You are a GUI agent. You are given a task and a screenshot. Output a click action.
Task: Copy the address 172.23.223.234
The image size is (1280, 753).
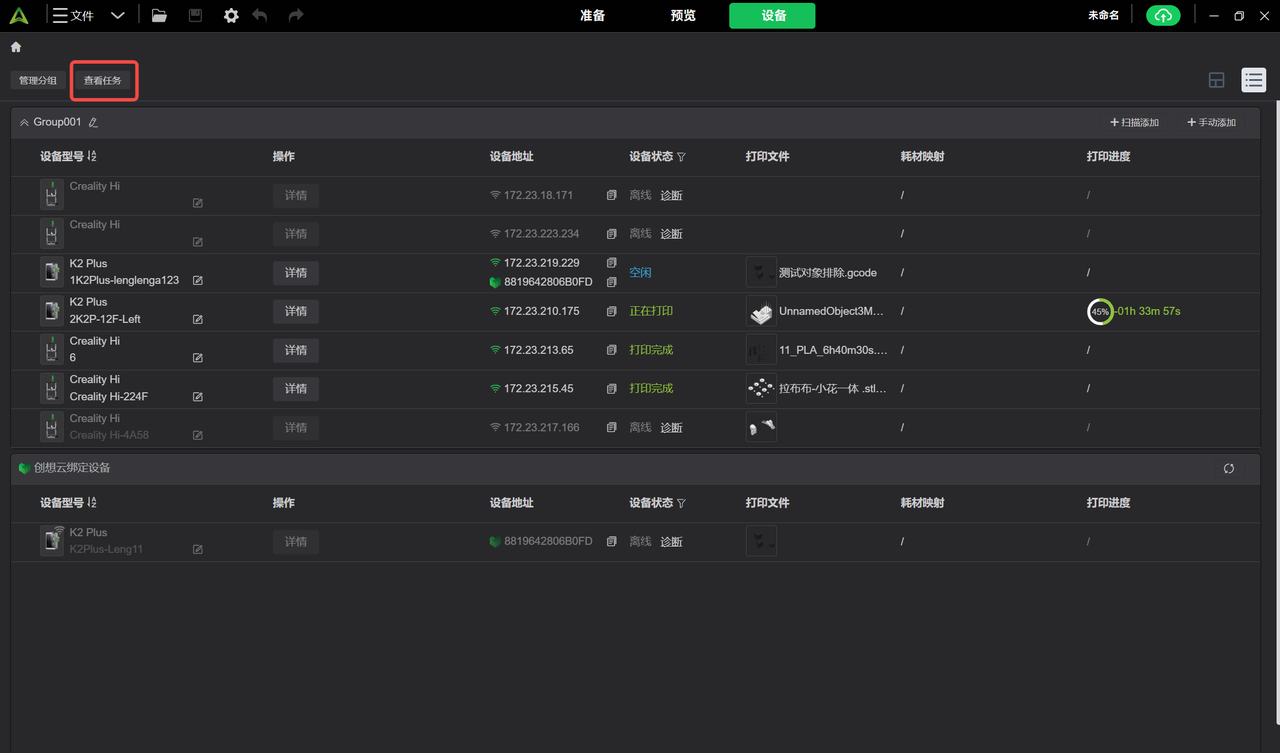tap(612, 234)
